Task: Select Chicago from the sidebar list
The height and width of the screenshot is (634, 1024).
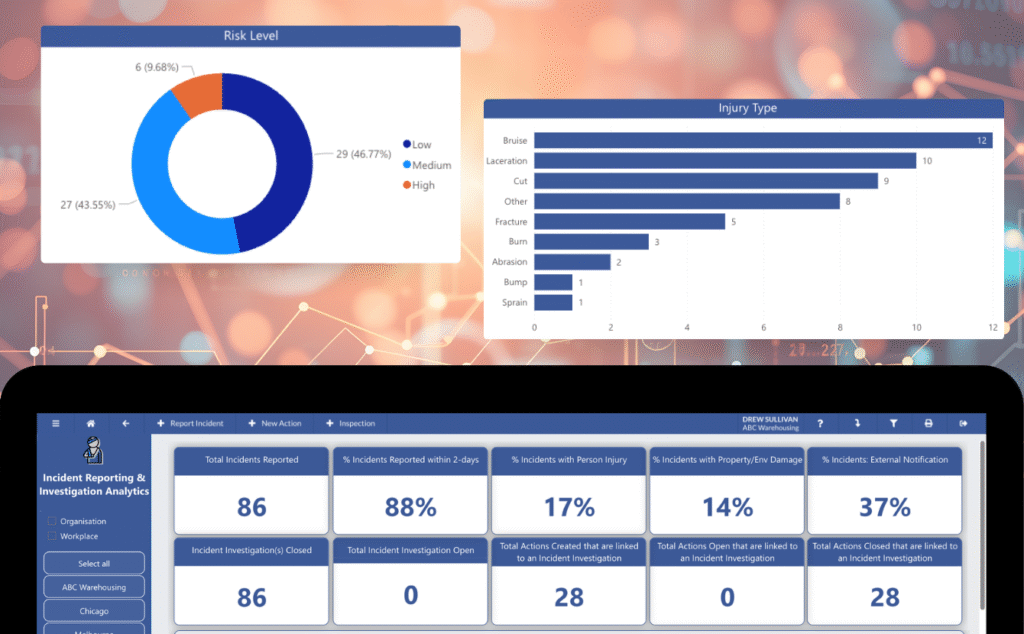Action: (94, 610)
